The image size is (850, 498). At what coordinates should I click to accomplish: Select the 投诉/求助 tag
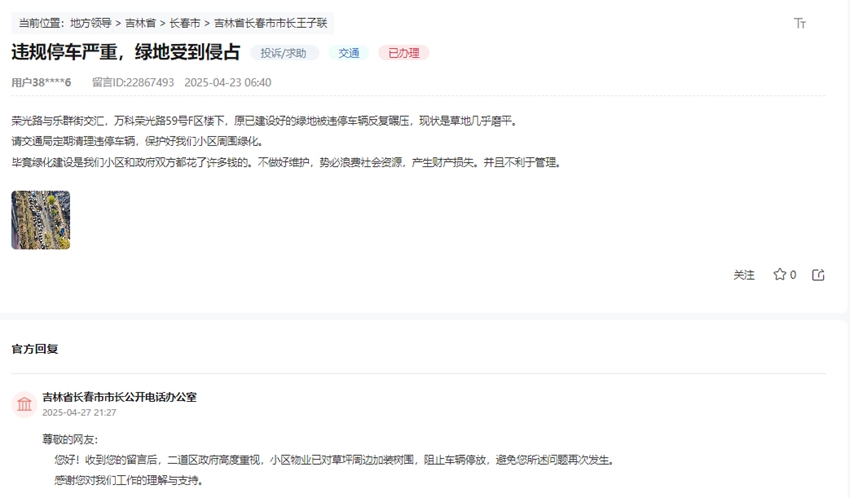(x=284, y=53)
